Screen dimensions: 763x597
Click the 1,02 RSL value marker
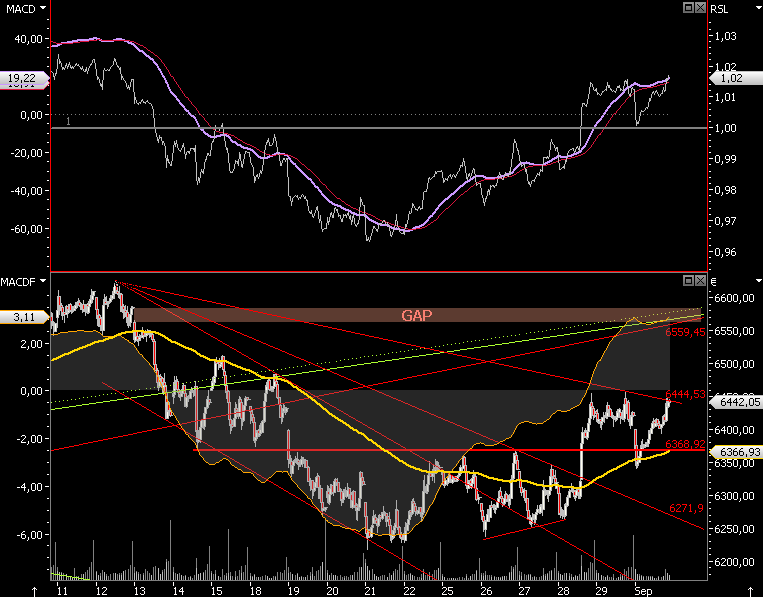click(736, 78)
